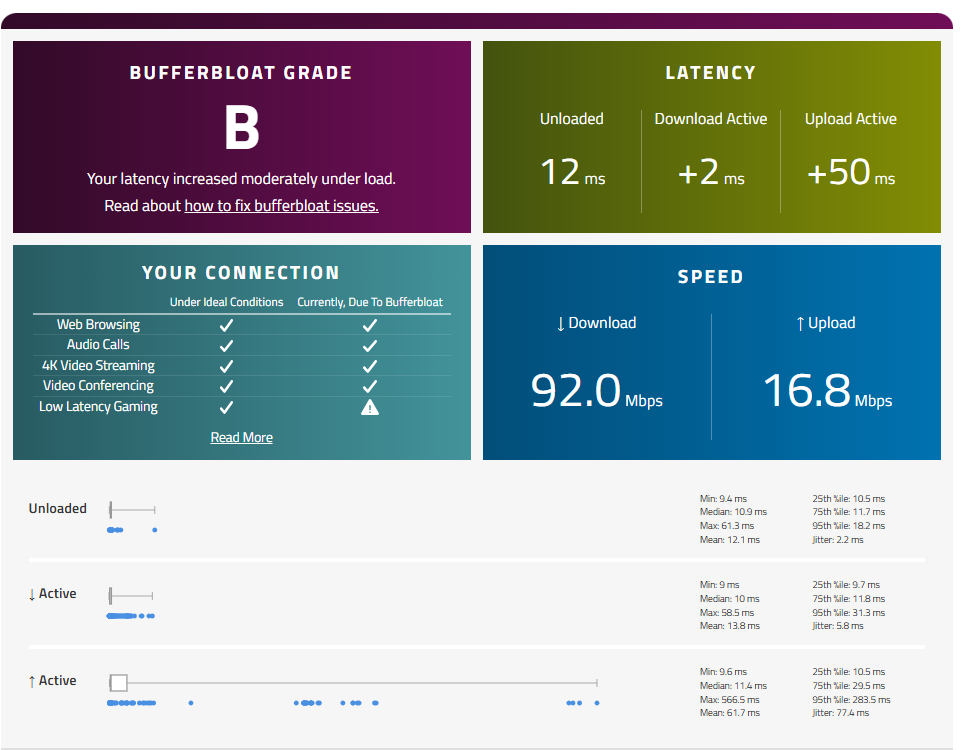Open the Read More link
The height and width of the screenshot is (750, 973).
pyautogui.click(x=241, y=437)
